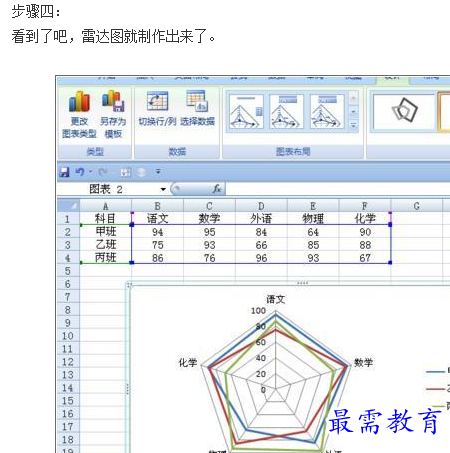The width and height of the screenshot is (450, 453).
Task: Click the chart's left edge sizing handle
Action: click(127, 388)
